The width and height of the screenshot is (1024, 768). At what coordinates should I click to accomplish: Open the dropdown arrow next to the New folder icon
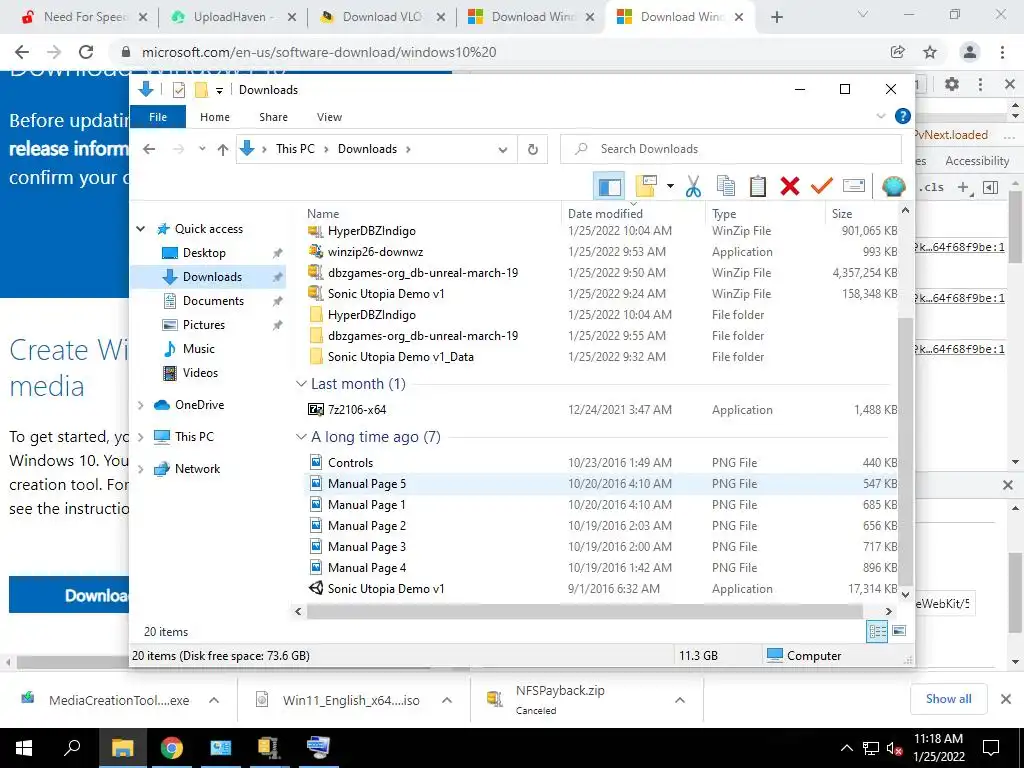coord(670,187)
